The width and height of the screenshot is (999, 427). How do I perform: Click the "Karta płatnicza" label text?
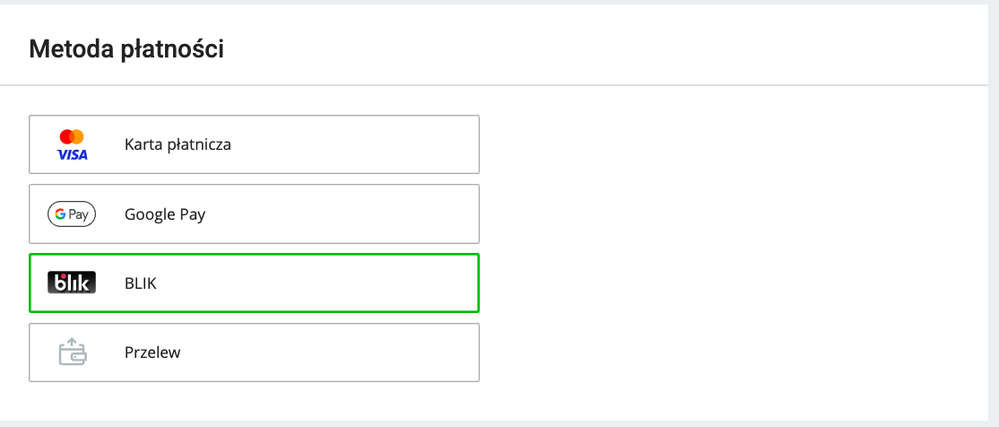[178, 145]
